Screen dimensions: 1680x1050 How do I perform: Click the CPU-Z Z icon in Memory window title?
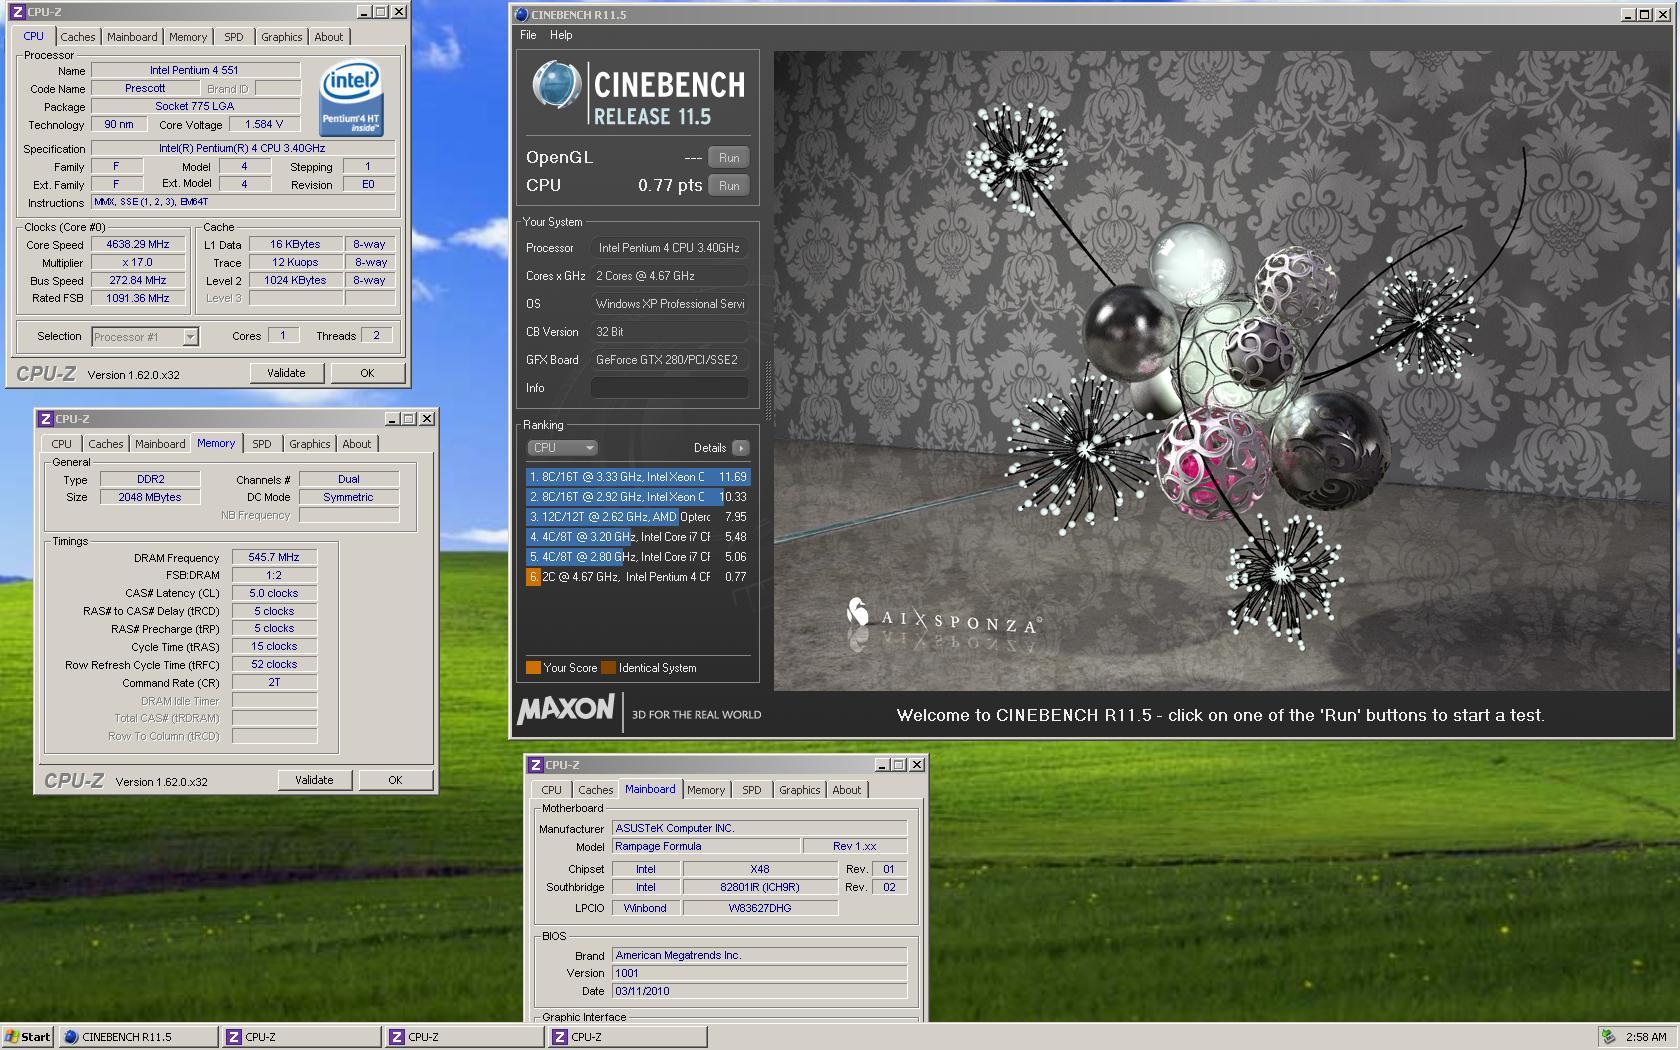(45, 419)
